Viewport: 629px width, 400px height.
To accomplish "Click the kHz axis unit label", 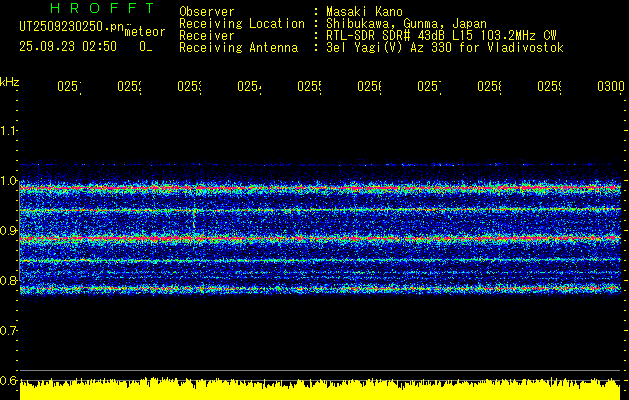I will click(x=9, y=83).
